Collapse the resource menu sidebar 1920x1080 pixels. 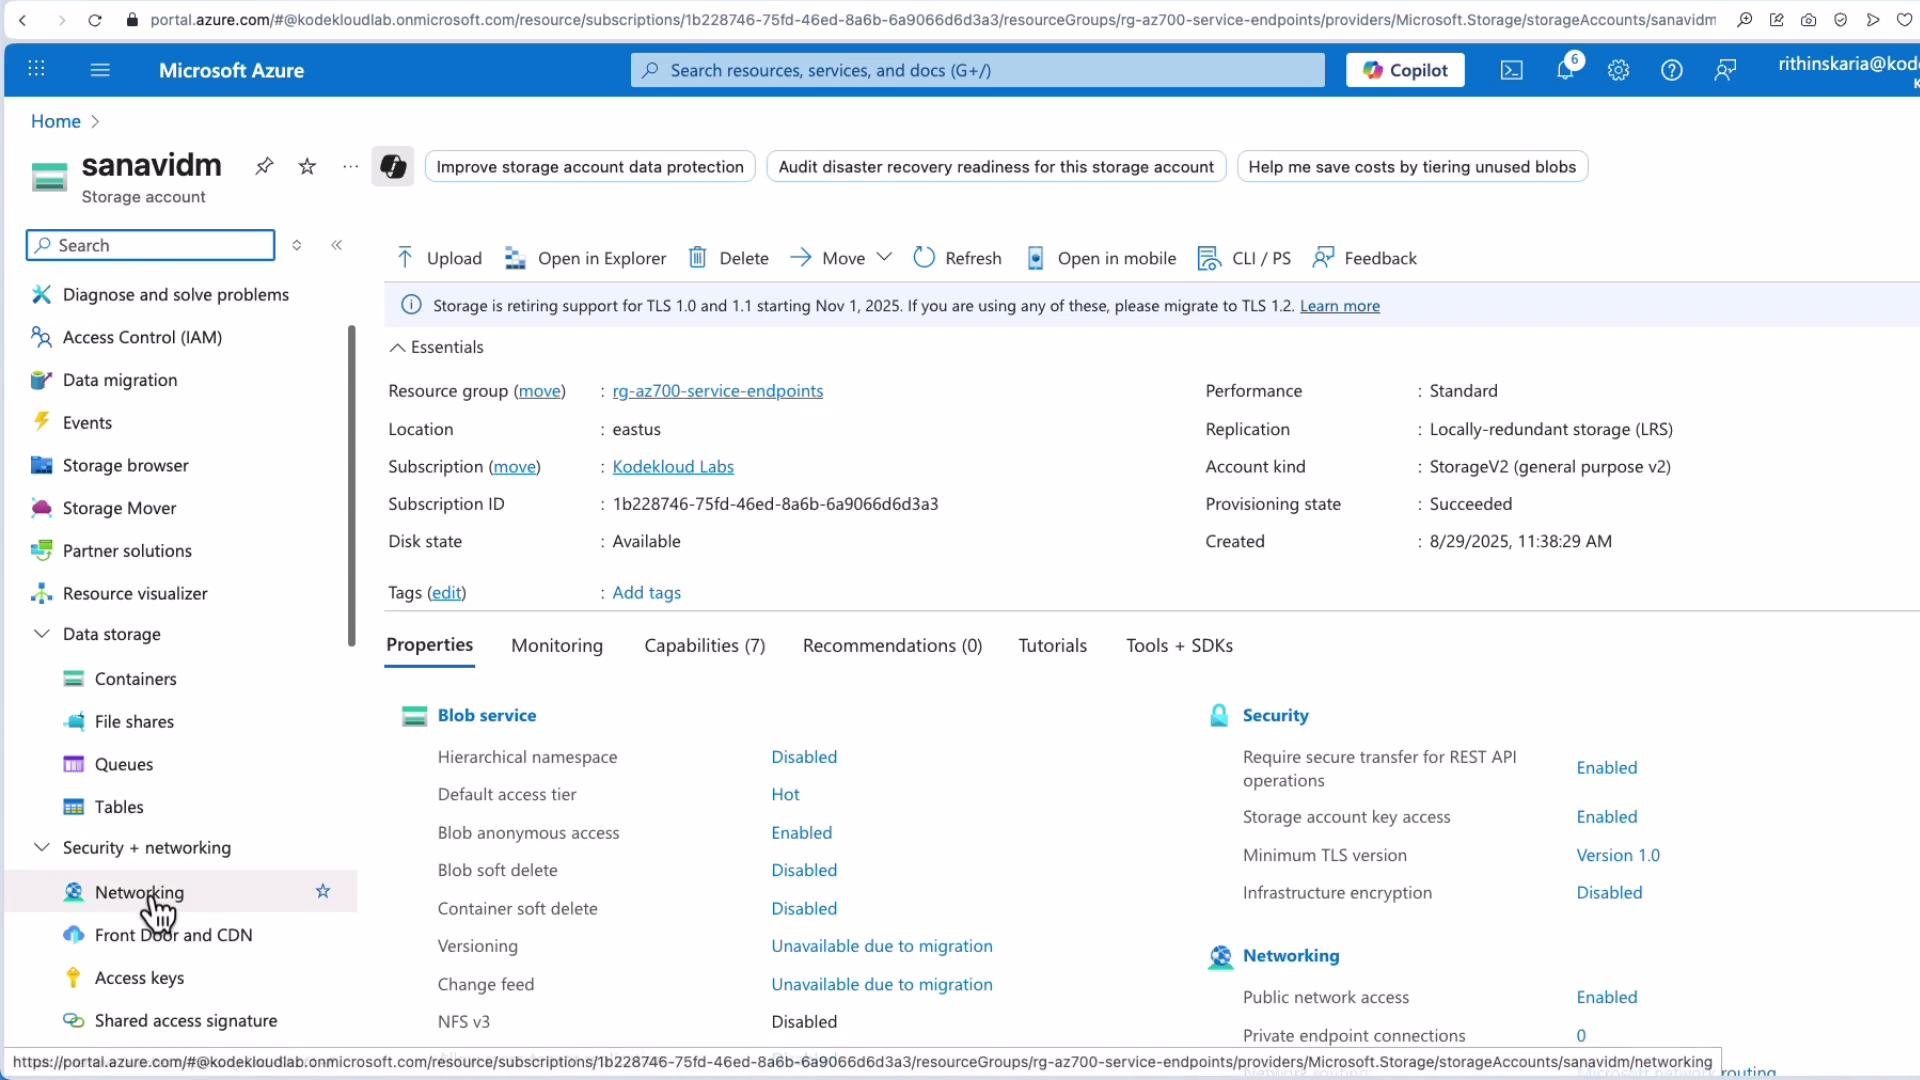click(x=337, y=245)
